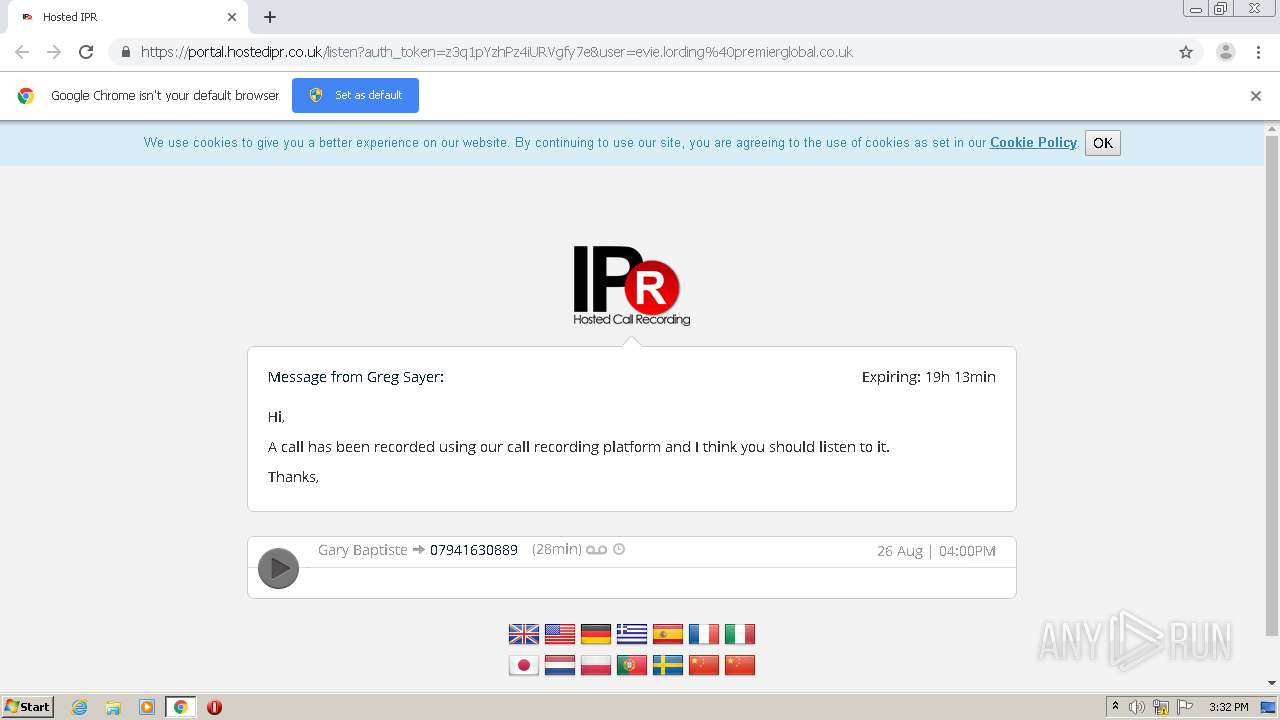Click the Action Center flag in the tray

(1185, 707)
